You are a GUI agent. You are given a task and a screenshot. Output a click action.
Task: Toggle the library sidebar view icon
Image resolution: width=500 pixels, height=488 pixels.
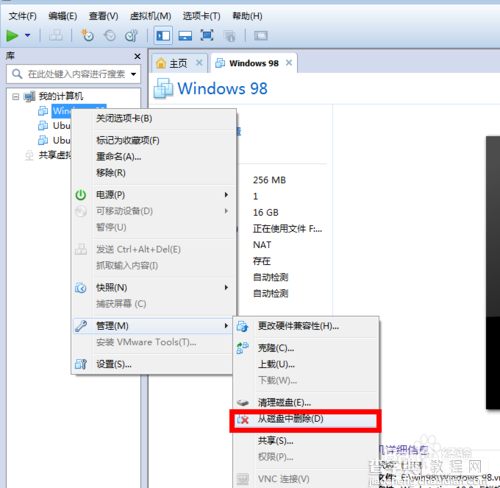(163, 35)
